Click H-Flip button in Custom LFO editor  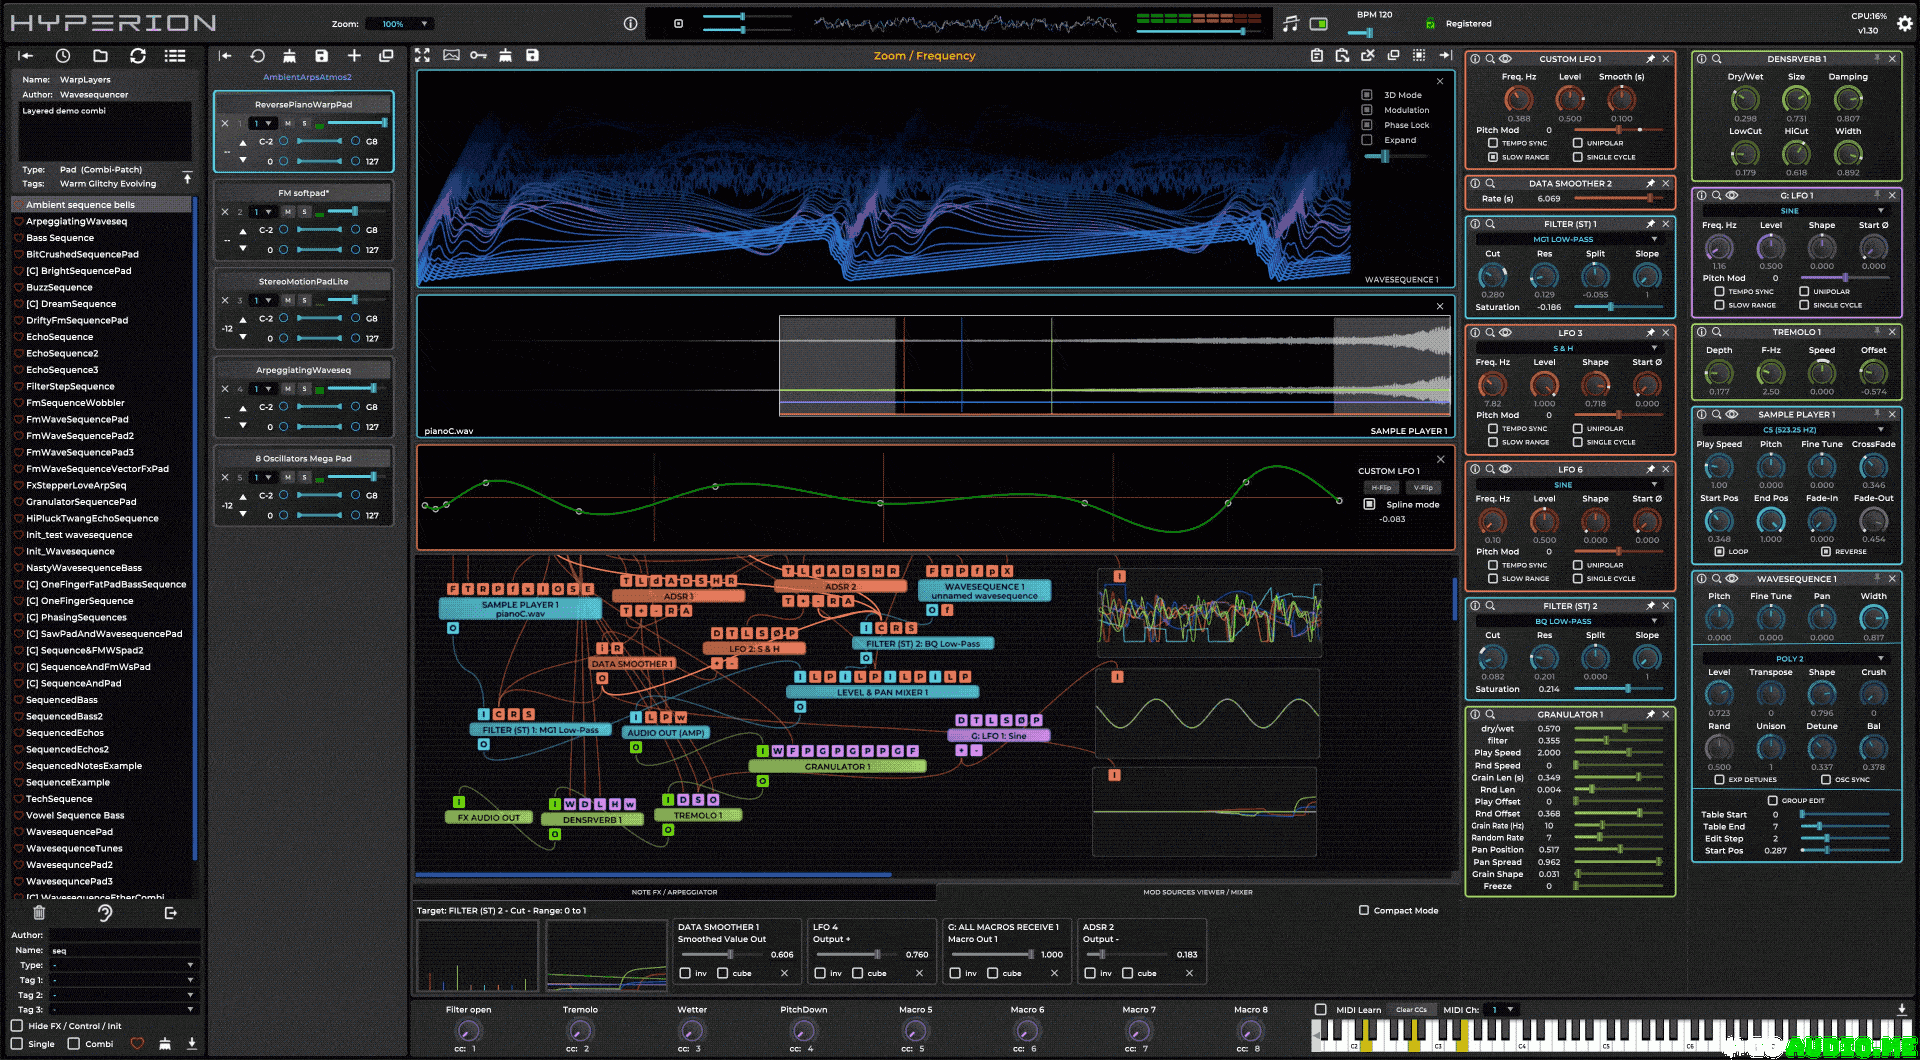(1381, 487)
